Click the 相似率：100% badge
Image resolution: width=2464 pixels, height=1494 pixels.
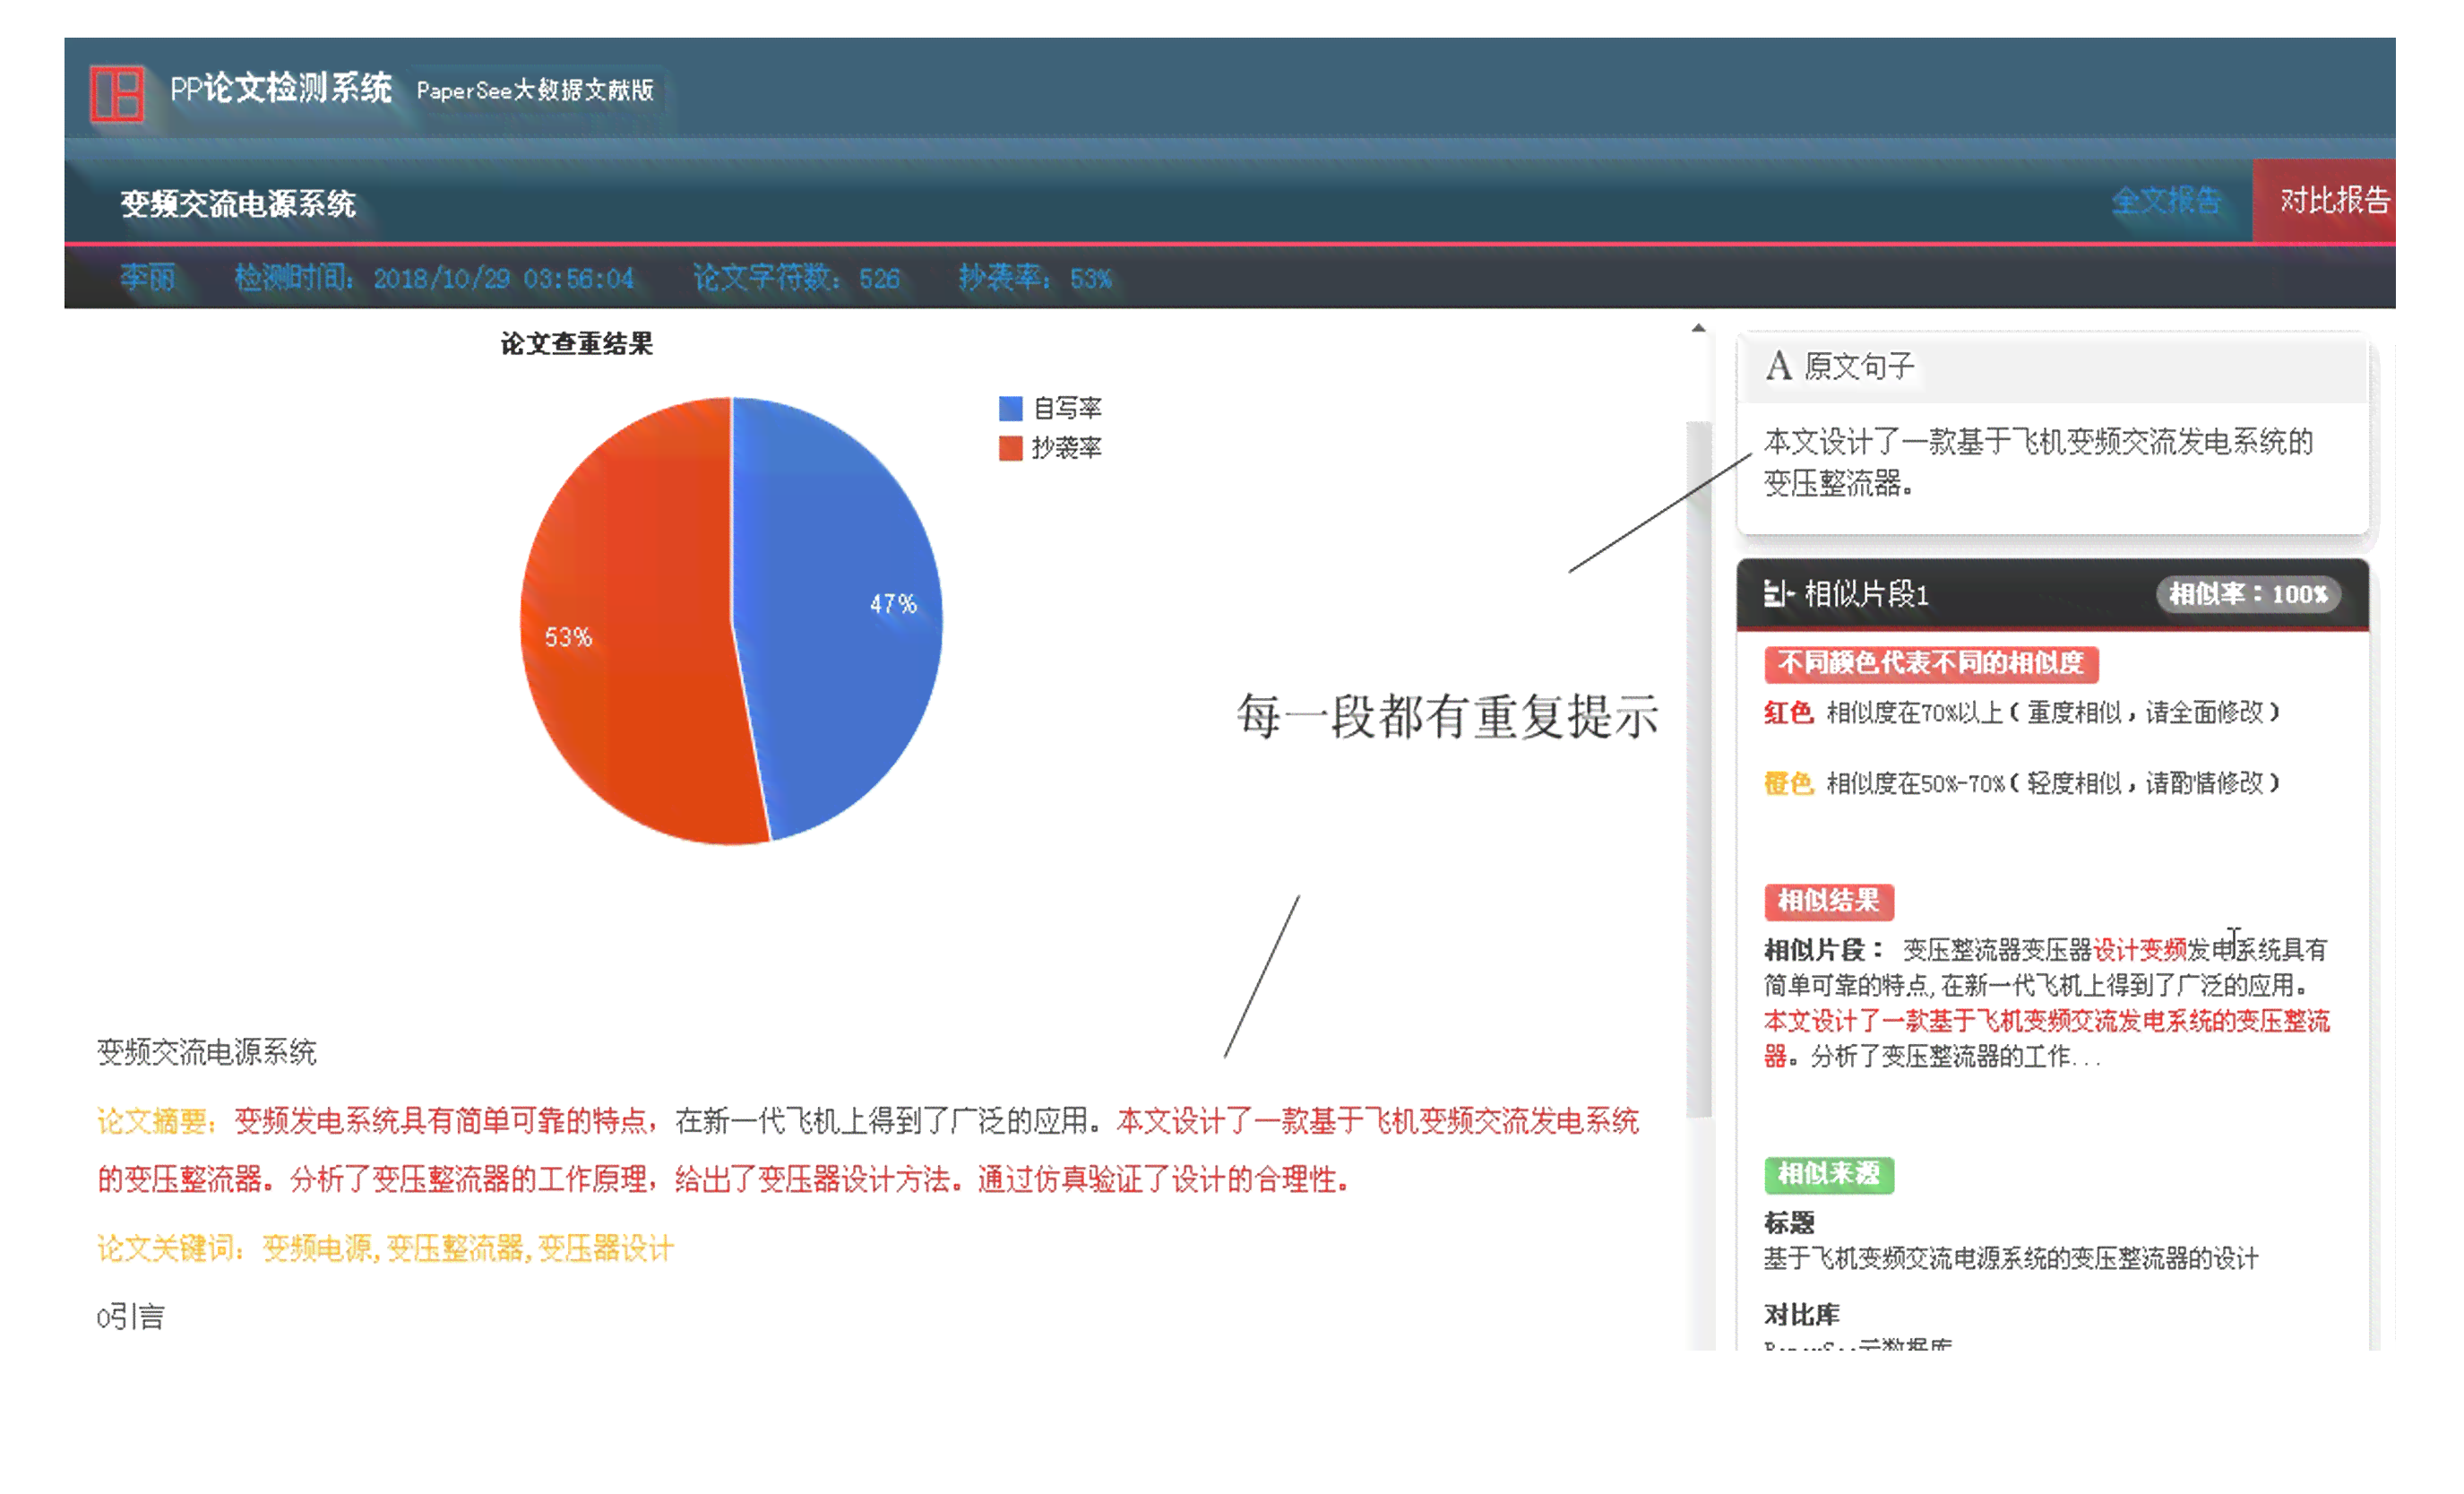point(2247,594)
